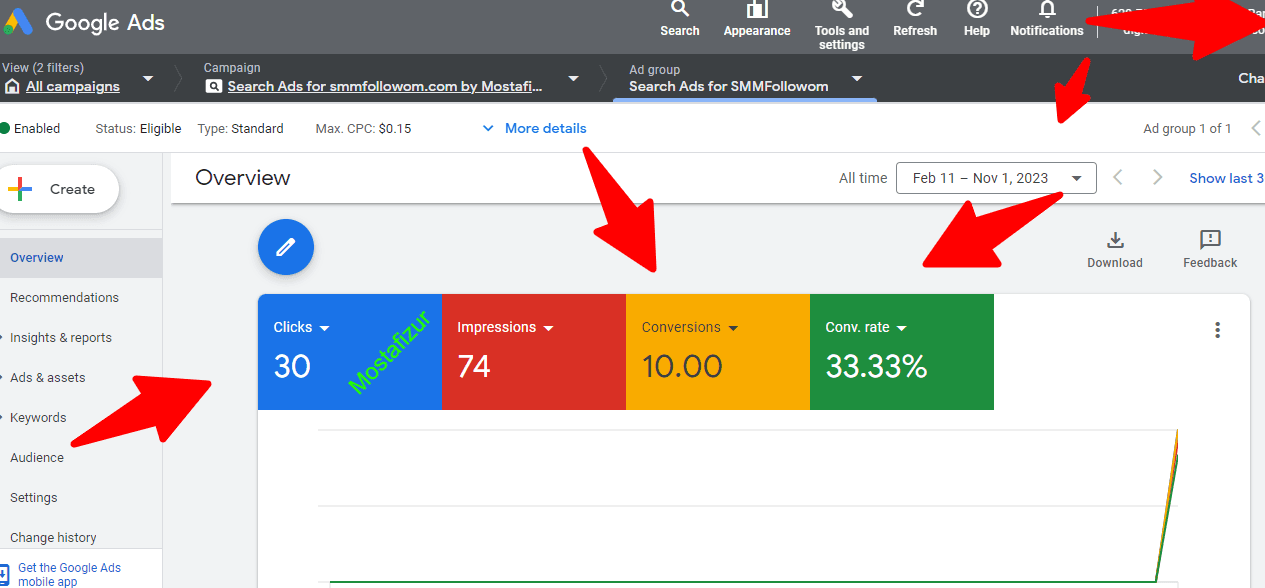
Task: Go to Change history in sidebar
Action: coord(53,537)
